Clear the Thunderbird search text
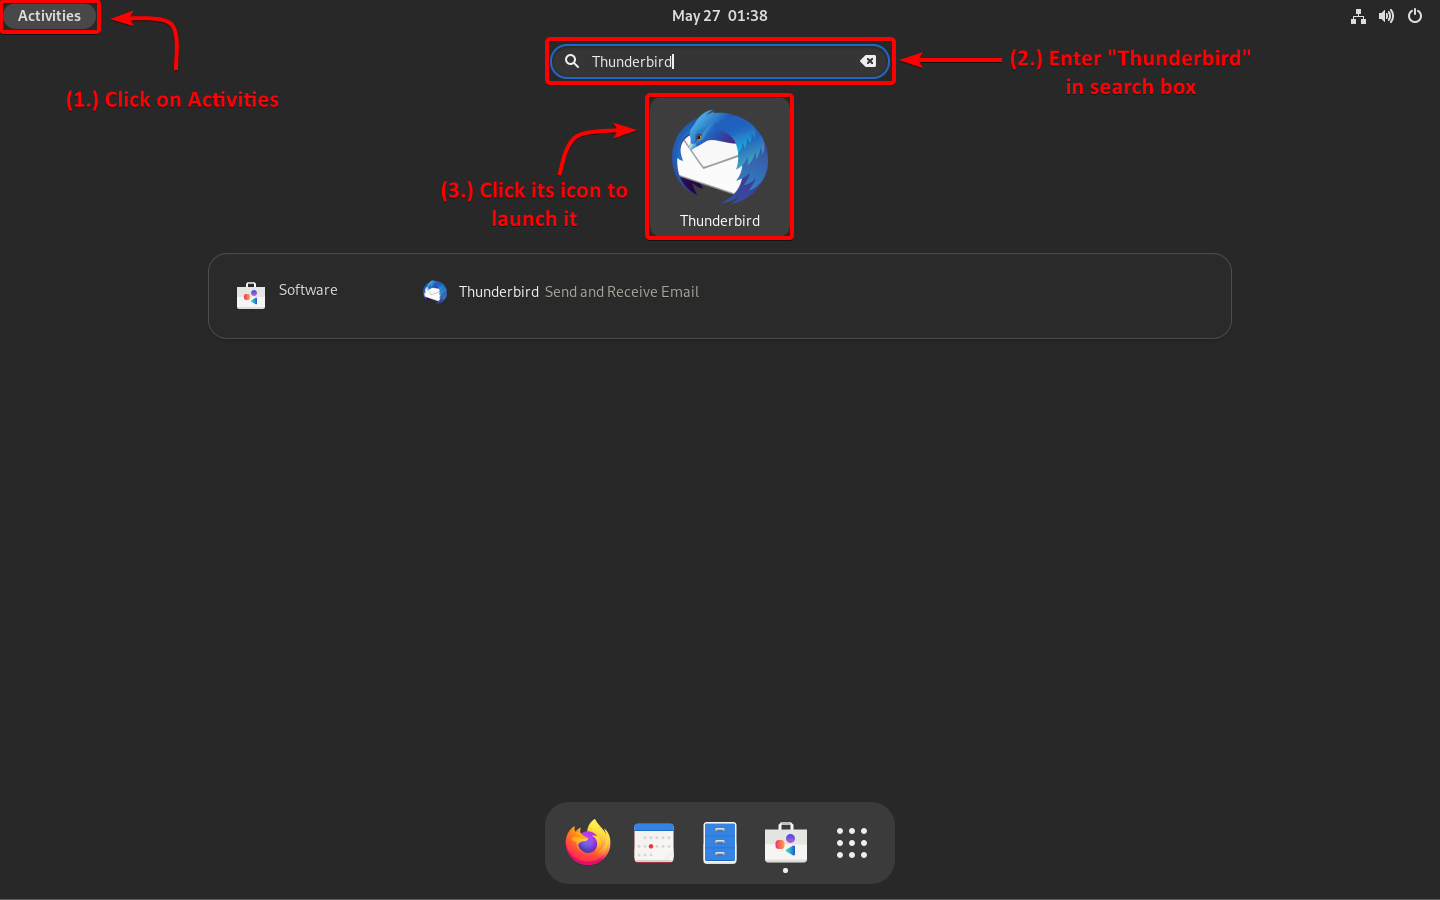The image size is (1440, 900). [x=868, y=61]
